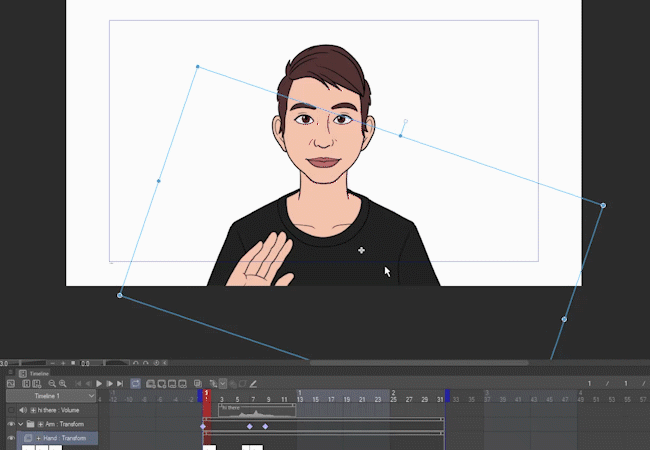
Task: Open the keyframe interpolation dropdown arrow
Action: coord(223,384)
